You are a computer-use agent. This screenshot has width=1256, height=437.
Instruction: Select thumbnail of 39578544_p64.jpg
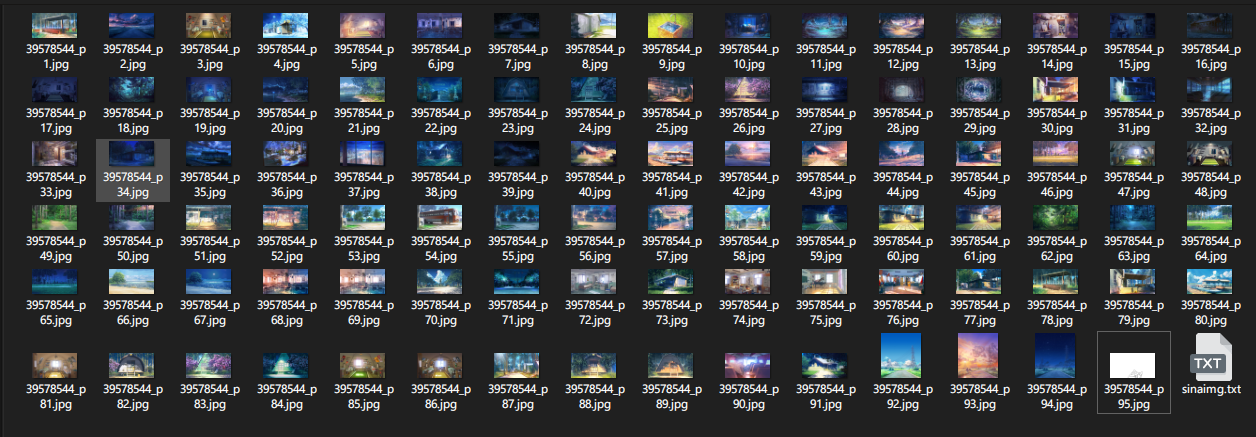(1210, 218)
